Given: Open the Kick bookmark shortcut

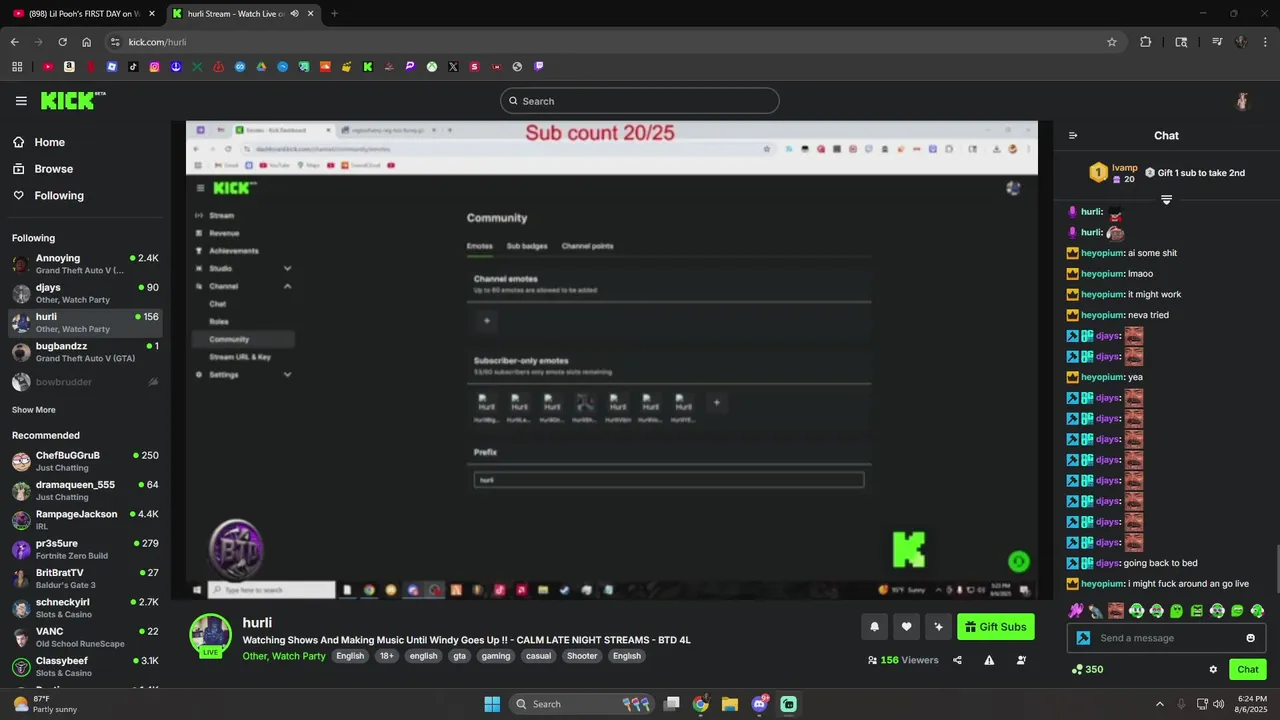Looking at the screenshot, I should pyautogui.click(x=368, y=67).
